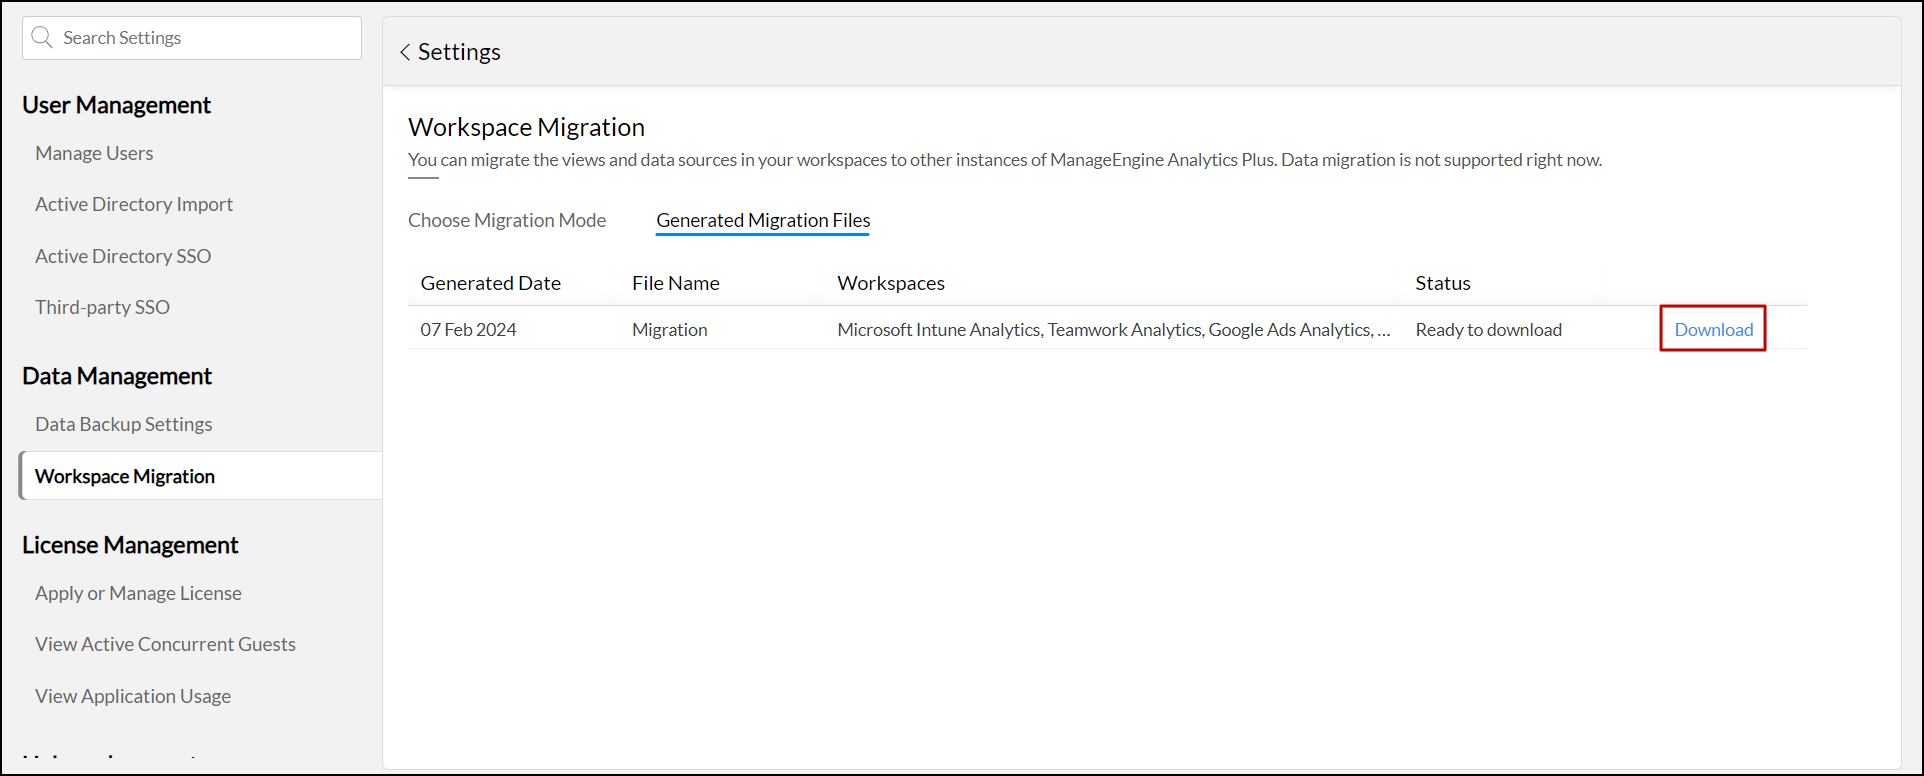The image size is (1924, 776).
Task: Select Workspace Migration in sidebar
Action: (x=125, y=476)
